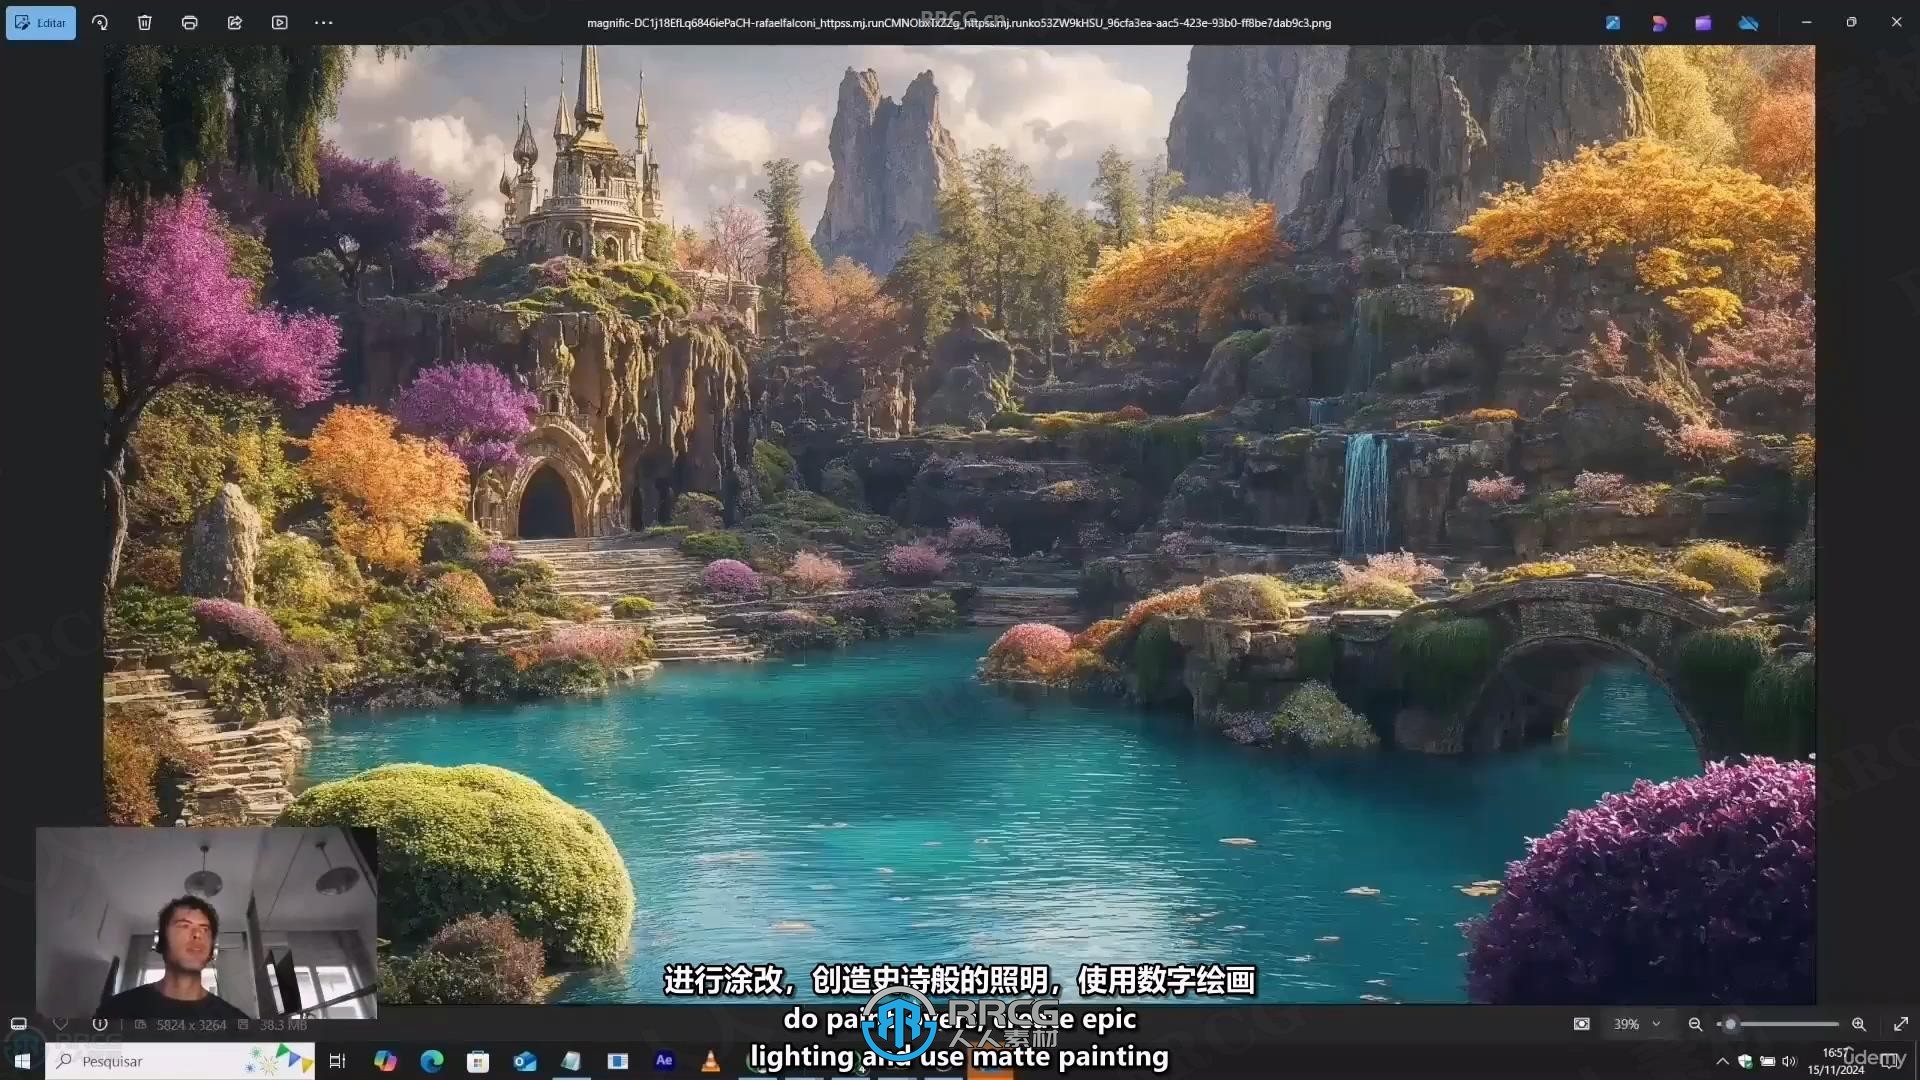Click the 38.3 MB file size text
Screen dimensions: 1920x1080
[284, 1025]
